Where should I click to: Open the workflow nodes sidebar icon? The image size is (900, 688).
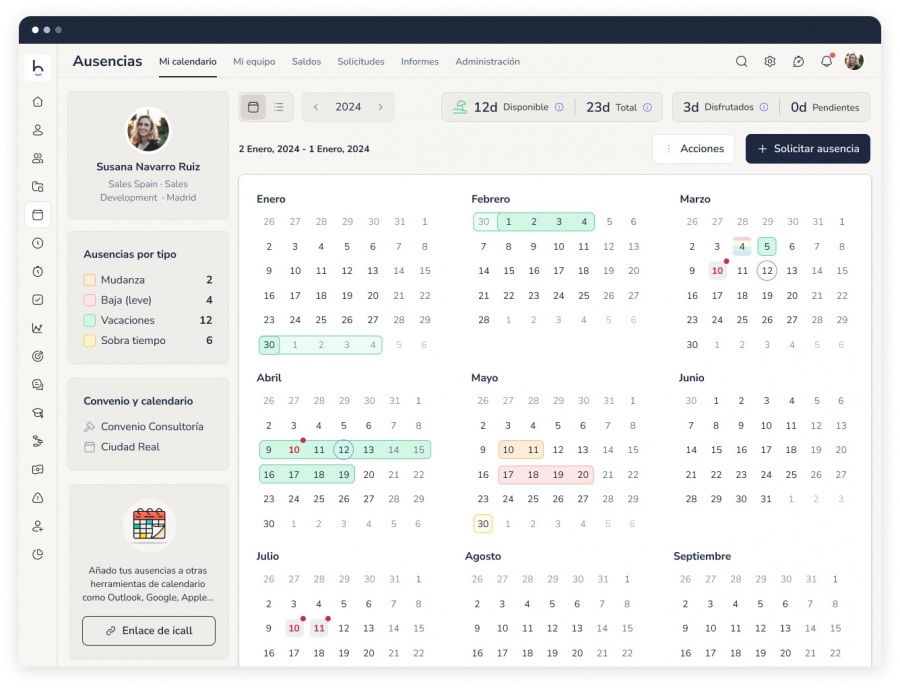38,441
